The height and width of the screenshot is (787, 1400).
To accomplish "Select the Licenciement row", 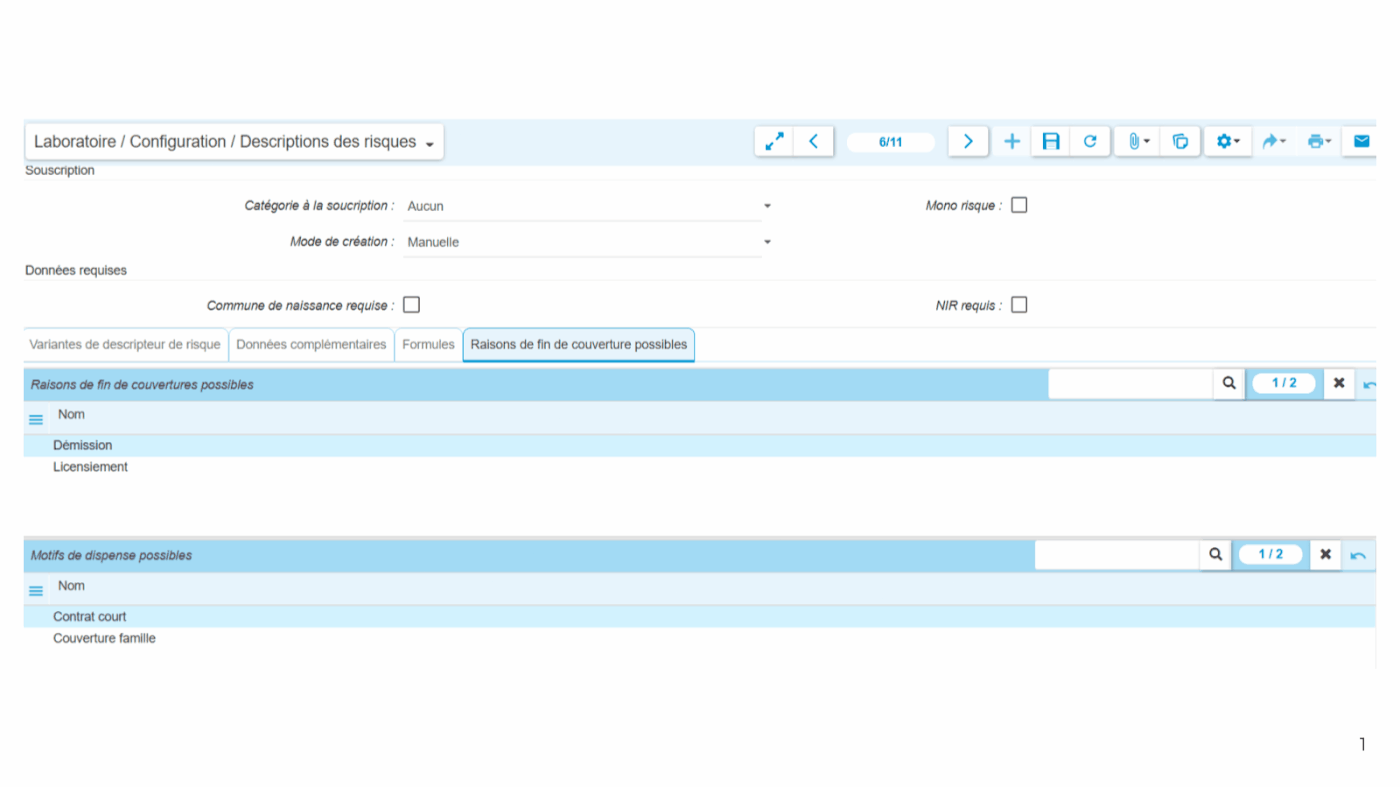I will (91, 467).
